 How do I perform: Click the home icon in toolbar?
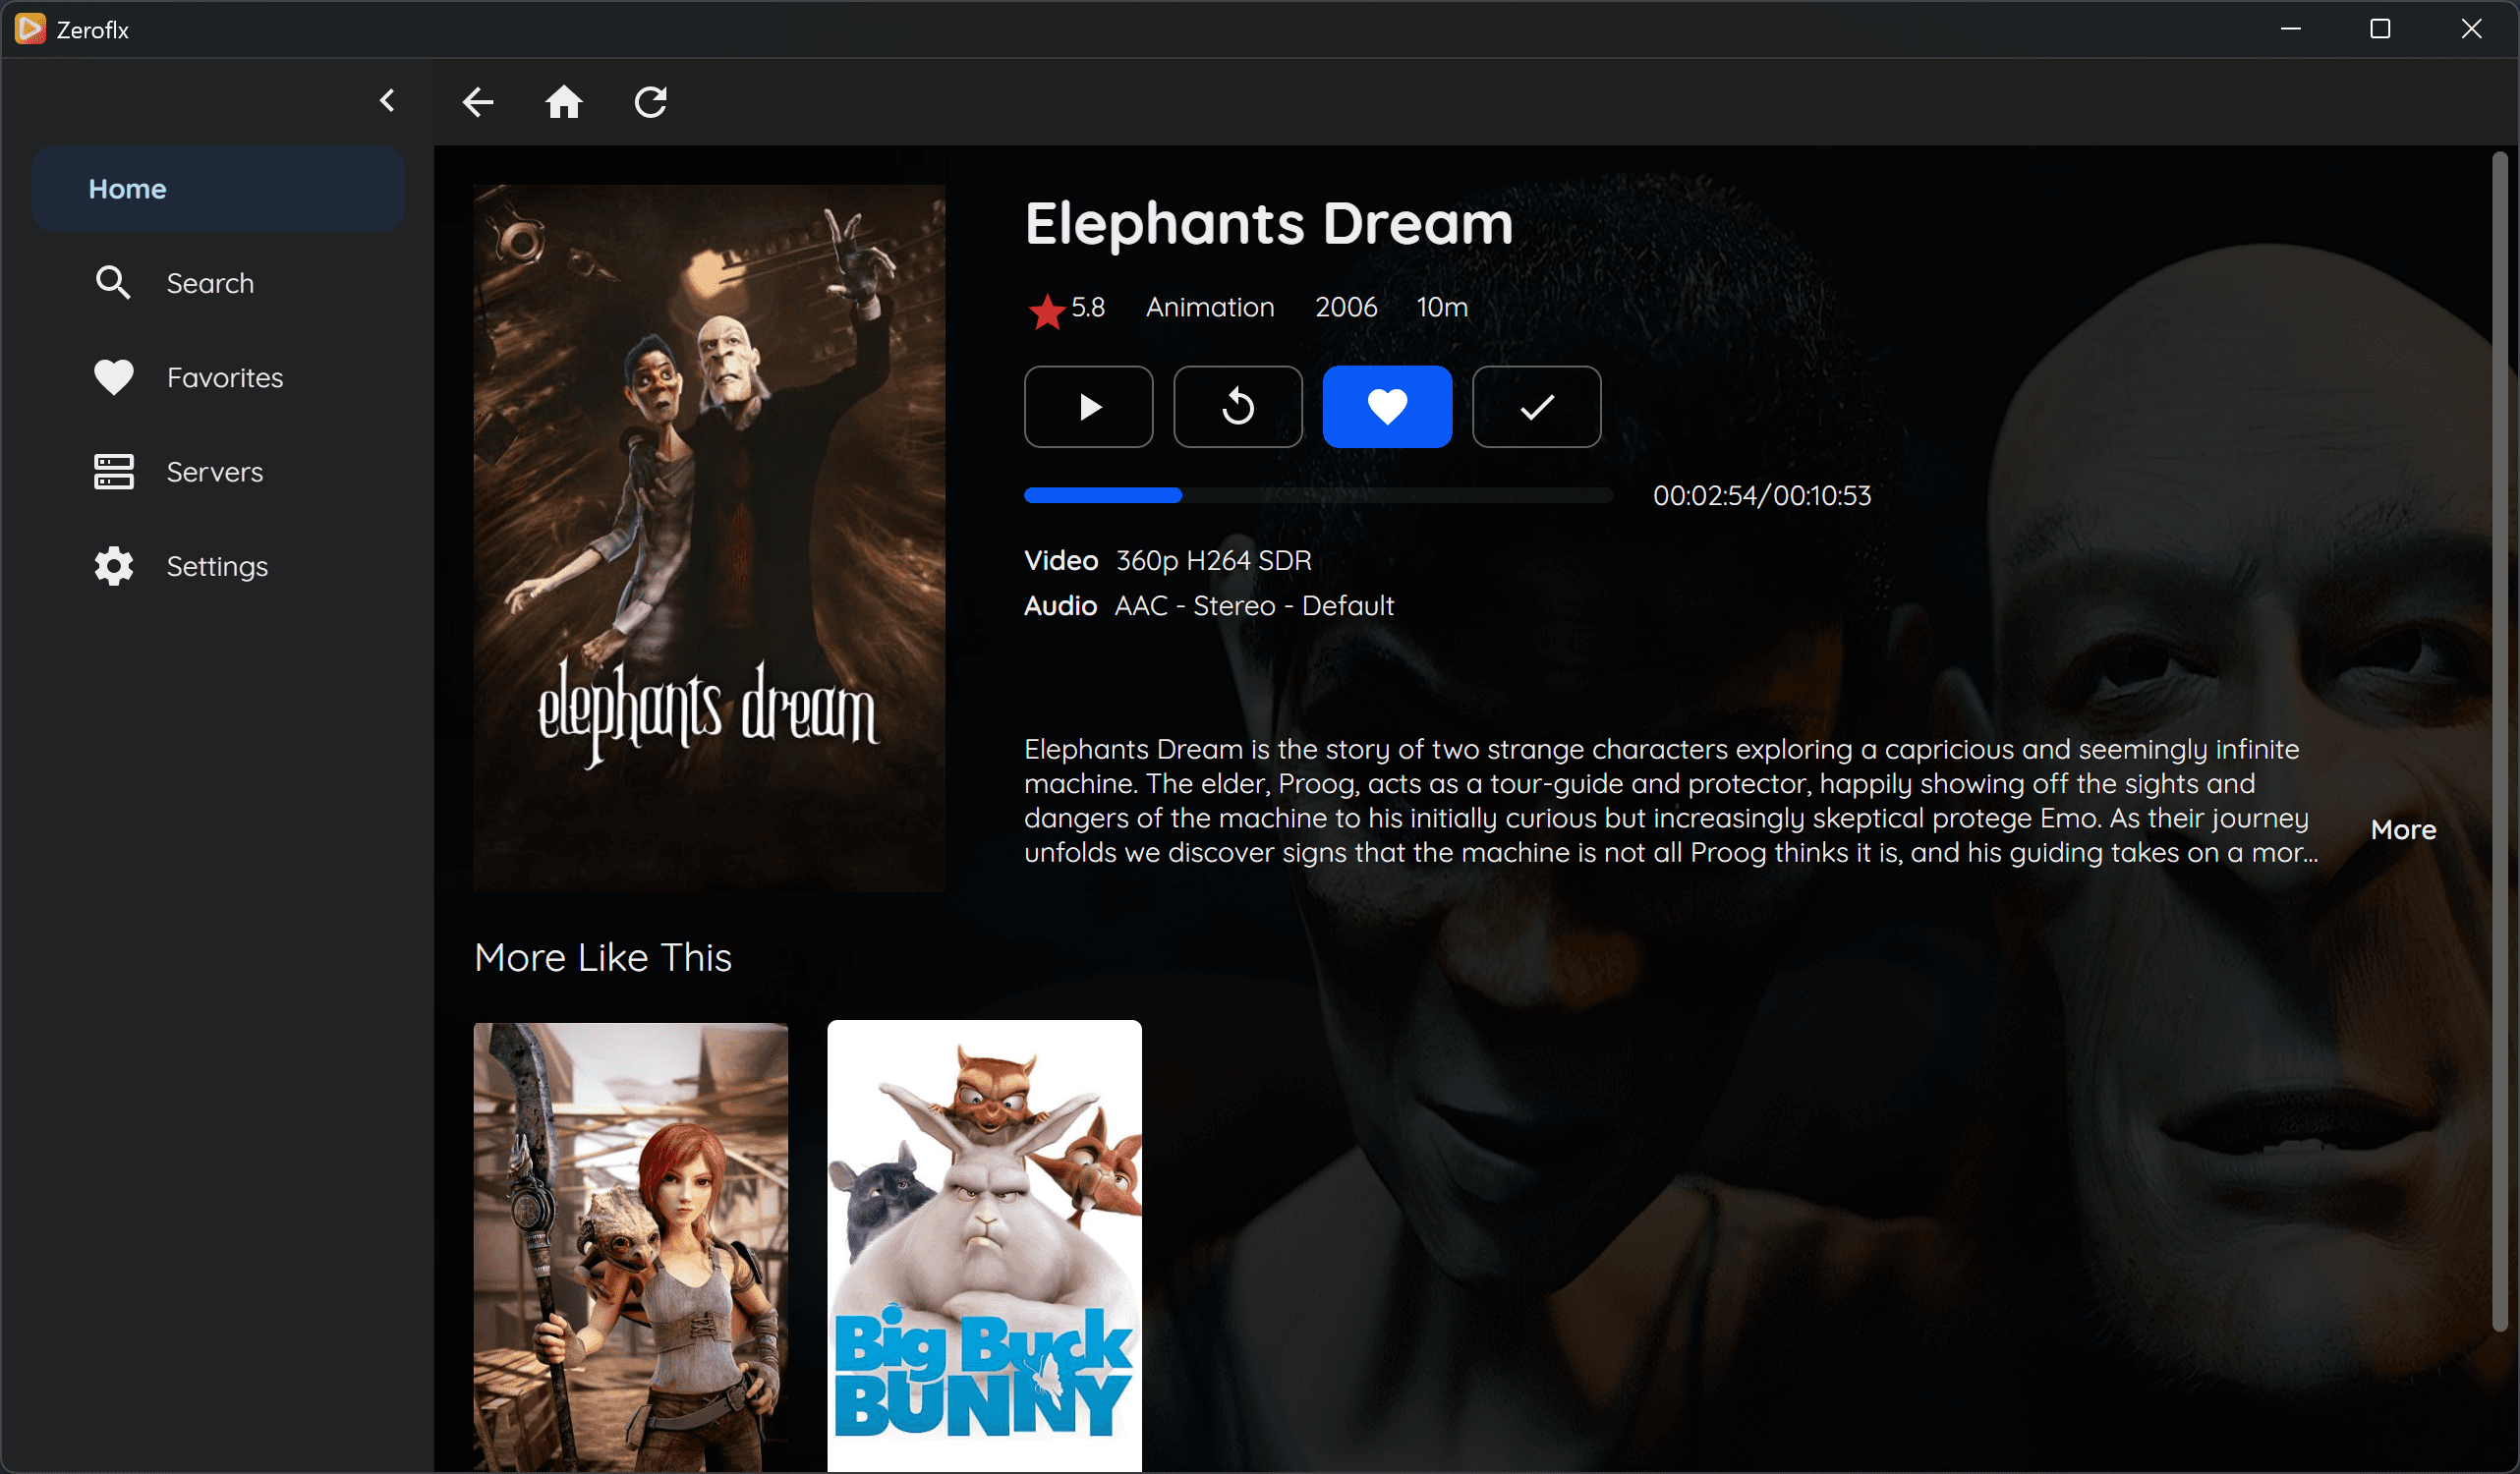563,102
